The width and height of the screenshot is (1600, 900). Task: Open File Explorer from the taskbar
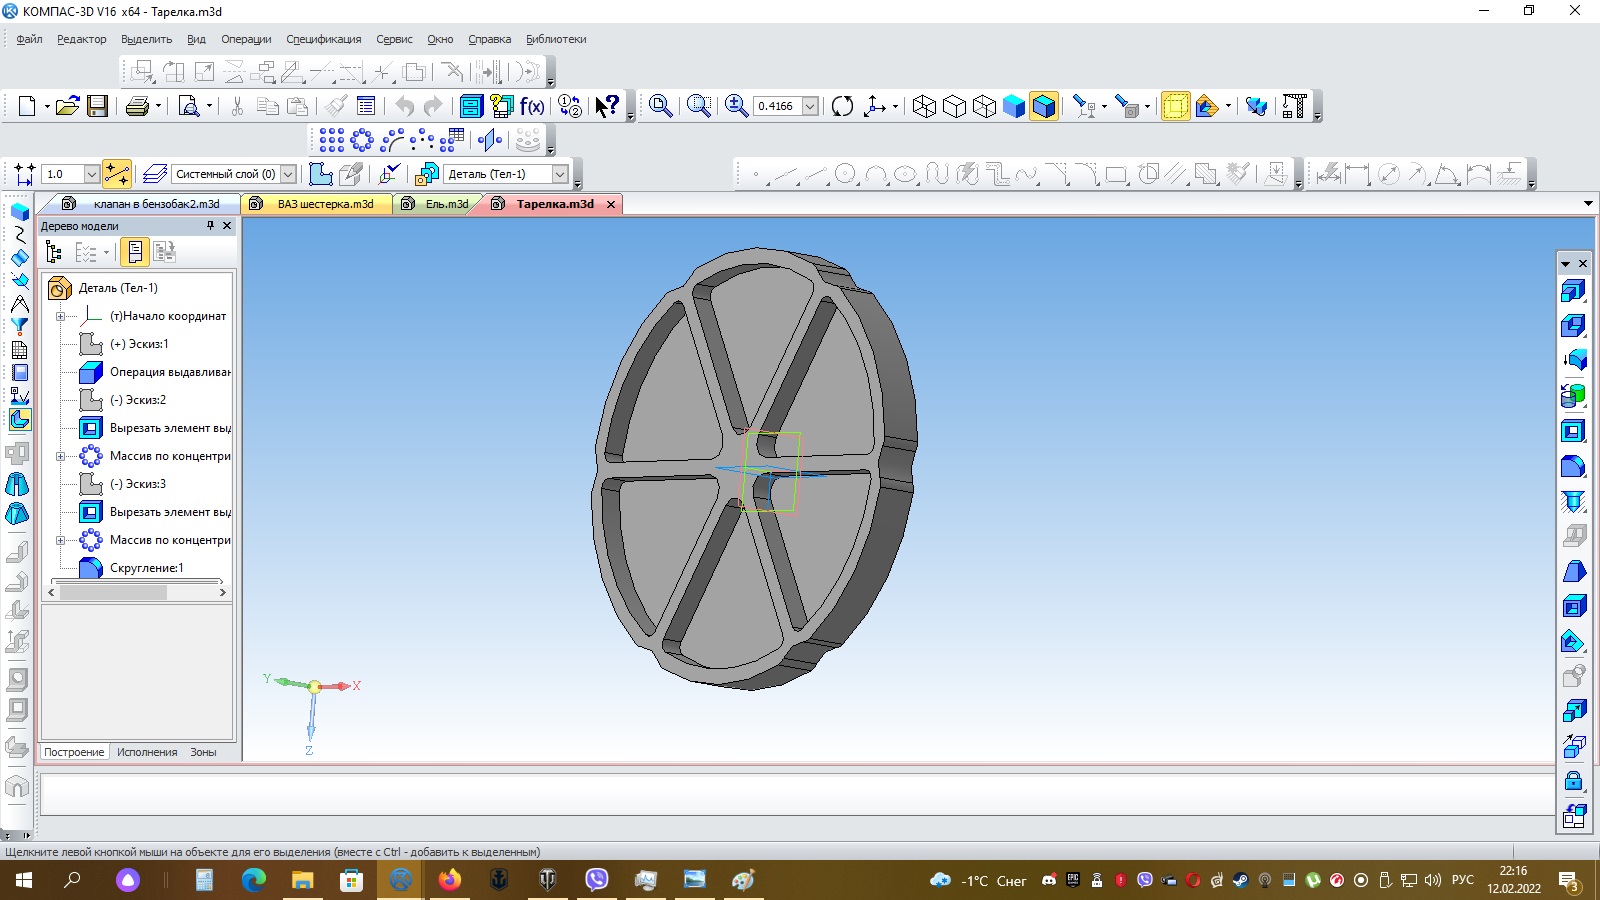302,880
